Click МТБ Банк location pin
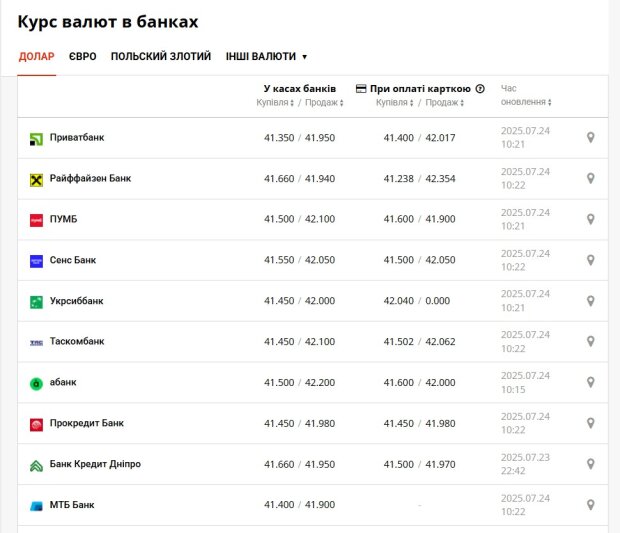 590,505
